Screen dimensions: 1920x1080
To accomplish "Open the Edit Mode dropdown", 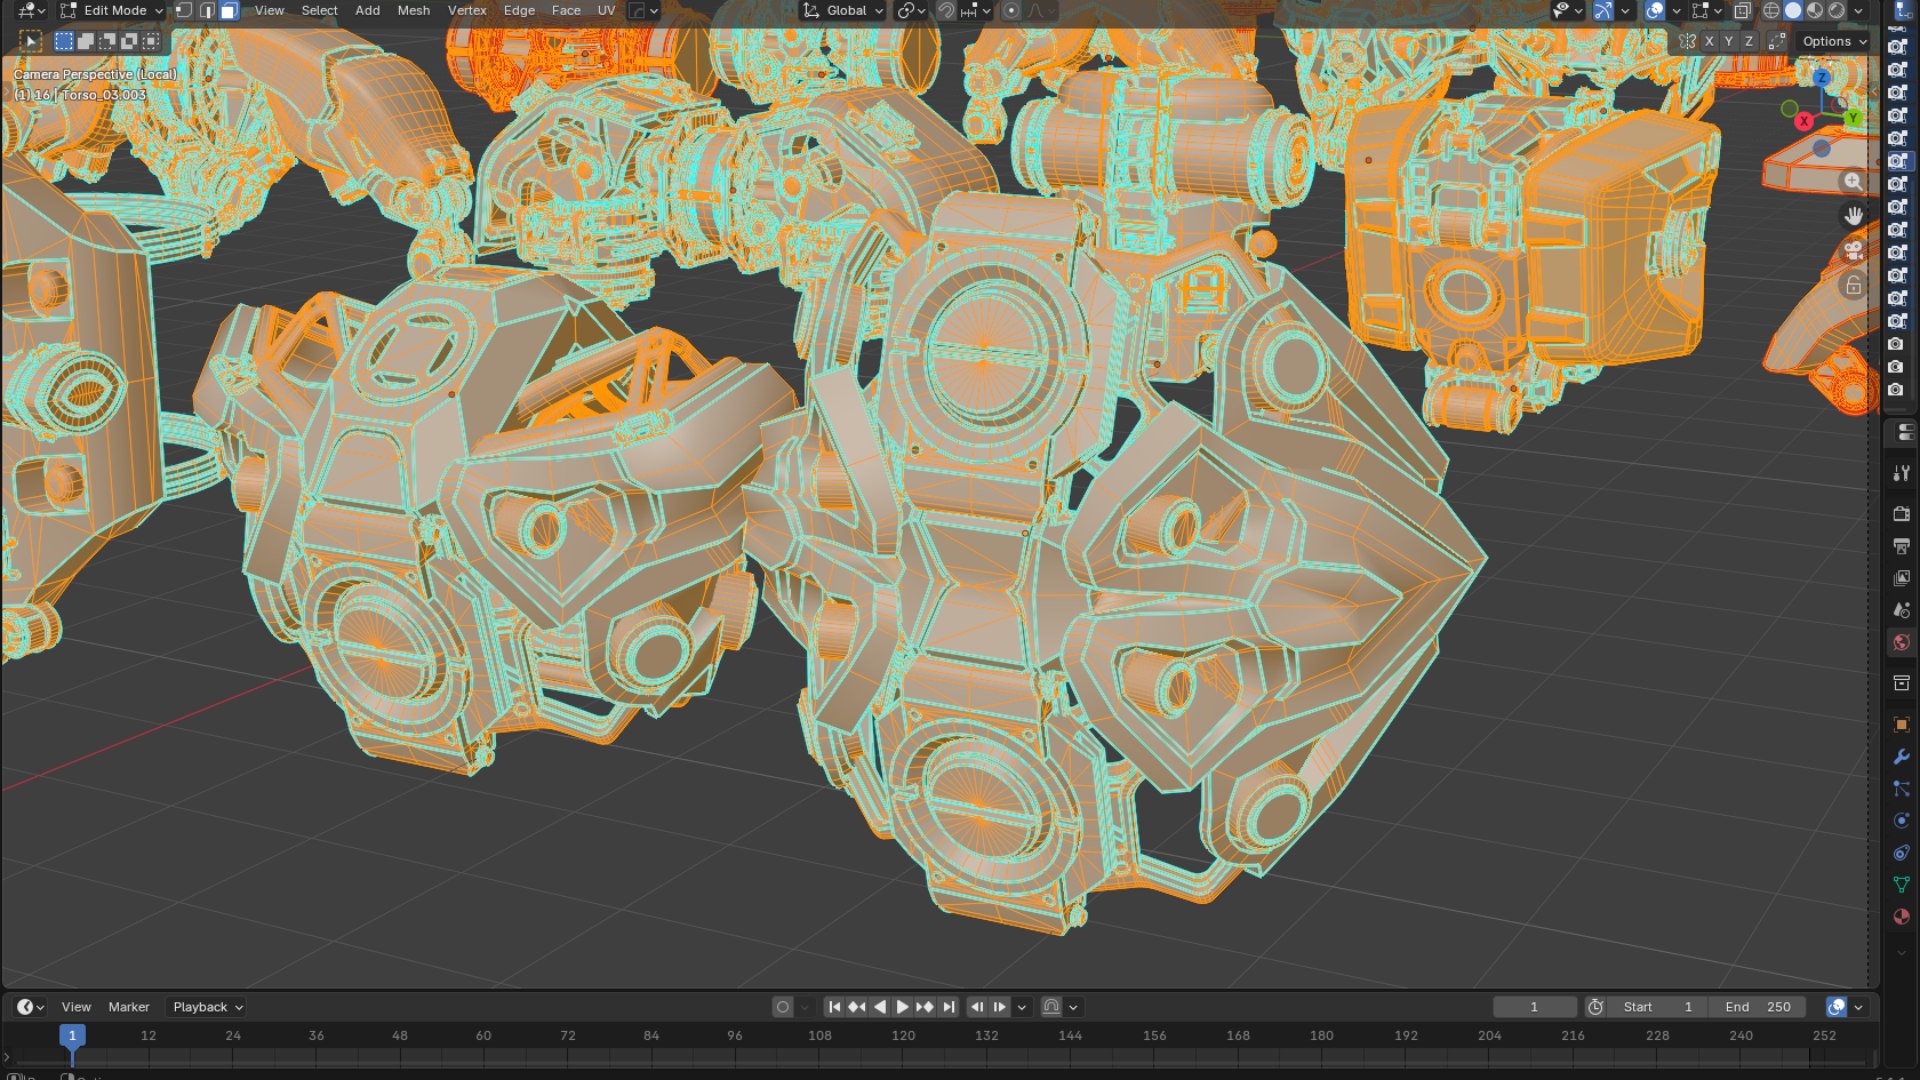I will coord(111,11).
